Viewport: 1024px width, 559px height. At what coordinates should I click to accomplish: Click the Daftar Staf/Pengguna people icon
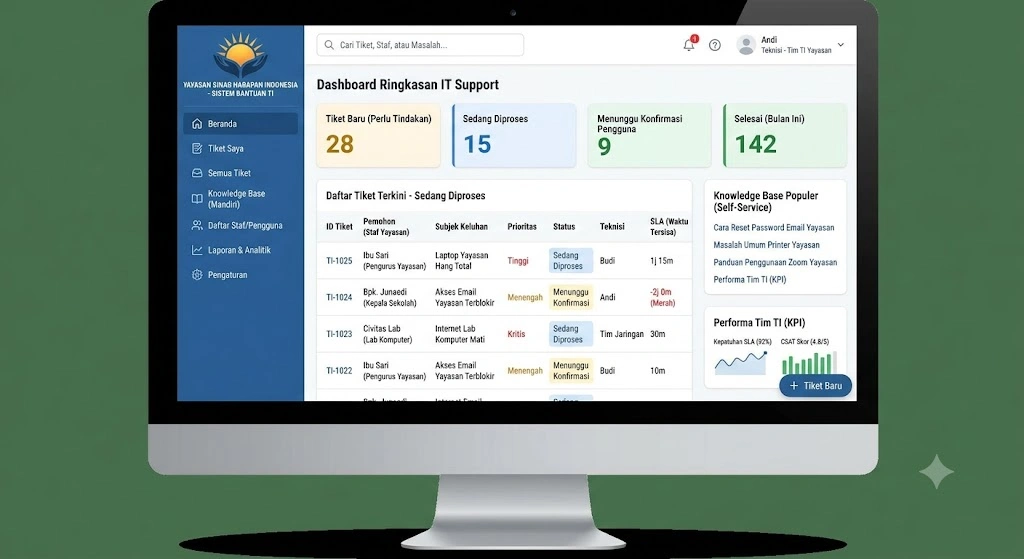tap(197, 225)
